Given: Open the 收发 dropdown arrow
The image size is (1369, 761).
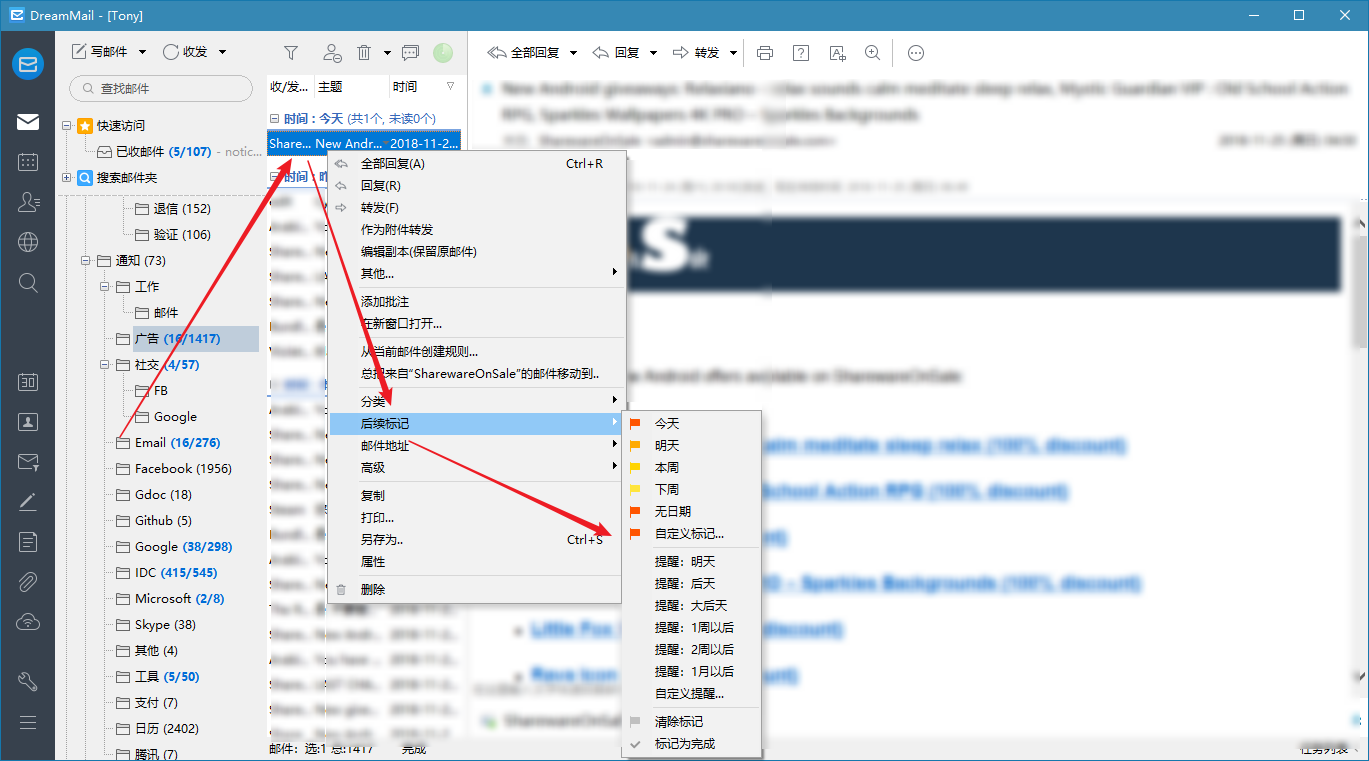Looking at the screenshot, I should coord(222,52).
